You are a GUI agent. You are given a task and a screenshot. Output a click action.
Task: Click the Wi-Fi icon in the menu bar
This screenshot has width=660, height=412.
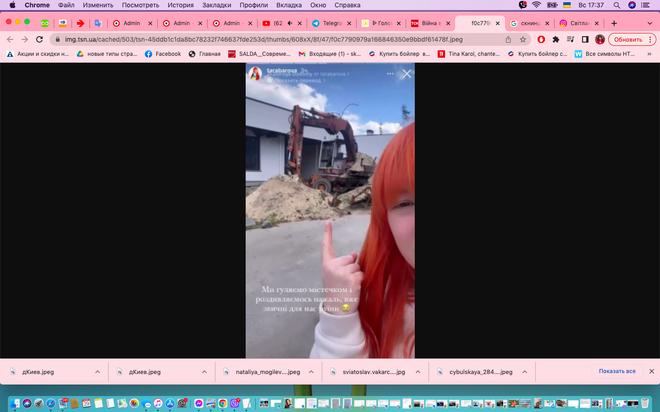(536, 5)
